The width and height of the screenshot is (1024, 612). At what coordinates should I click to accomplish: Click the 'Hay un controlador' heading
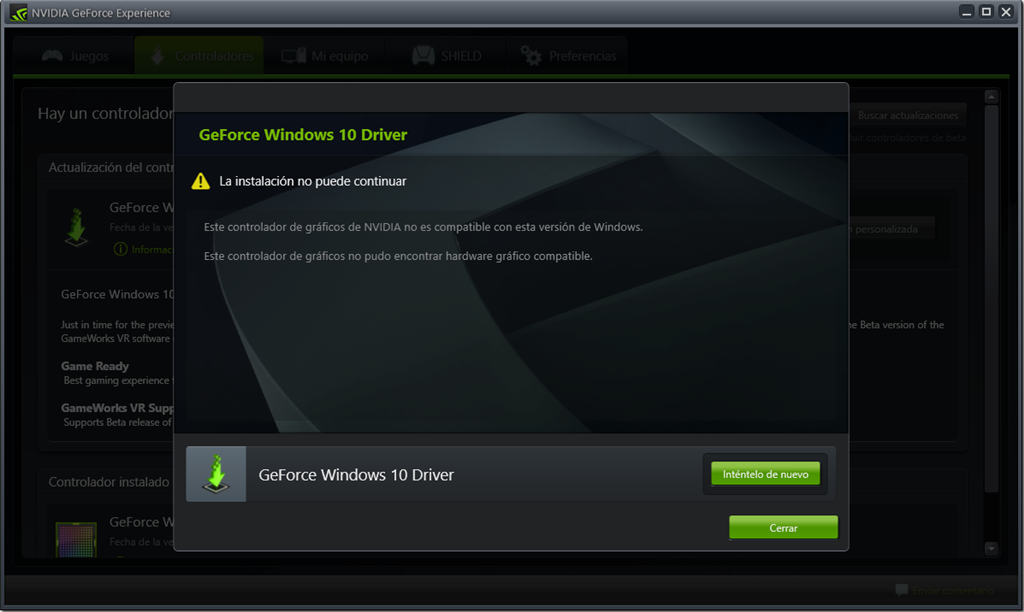(x=106, y=114)
